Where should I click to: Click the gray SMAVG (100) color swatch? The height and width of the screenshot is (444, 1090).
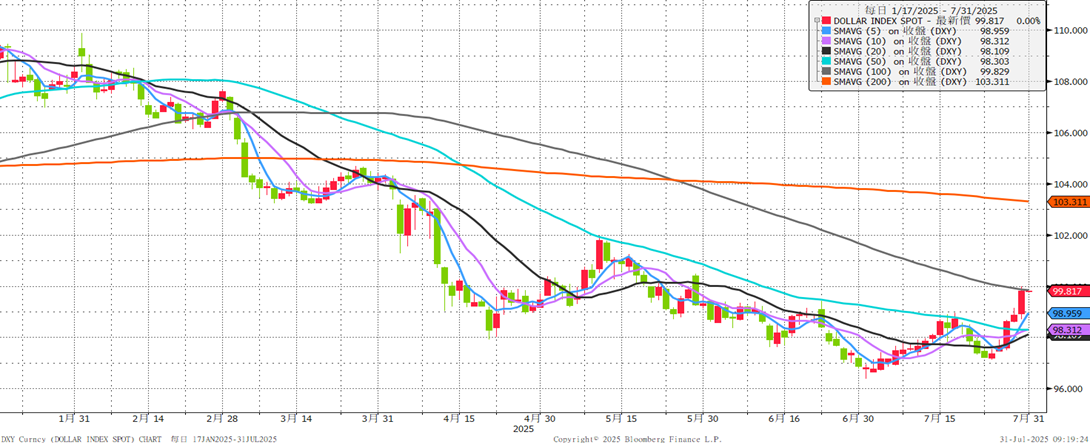click(827, 72)
